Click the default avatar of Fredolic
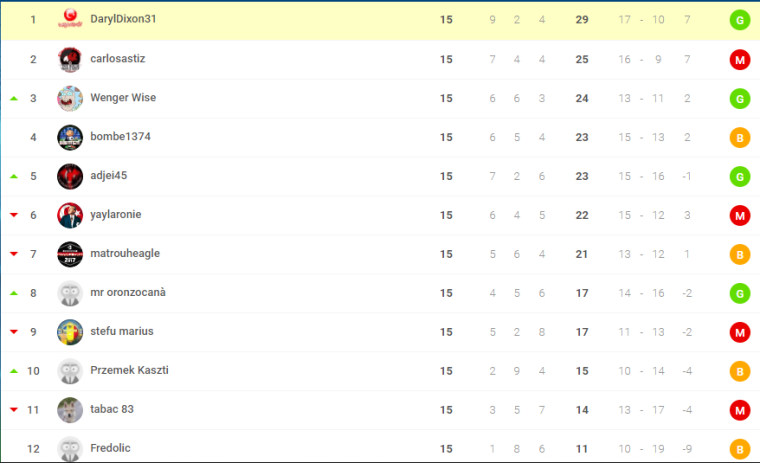This screenshot has width=760, height=463. click(70, 449)
